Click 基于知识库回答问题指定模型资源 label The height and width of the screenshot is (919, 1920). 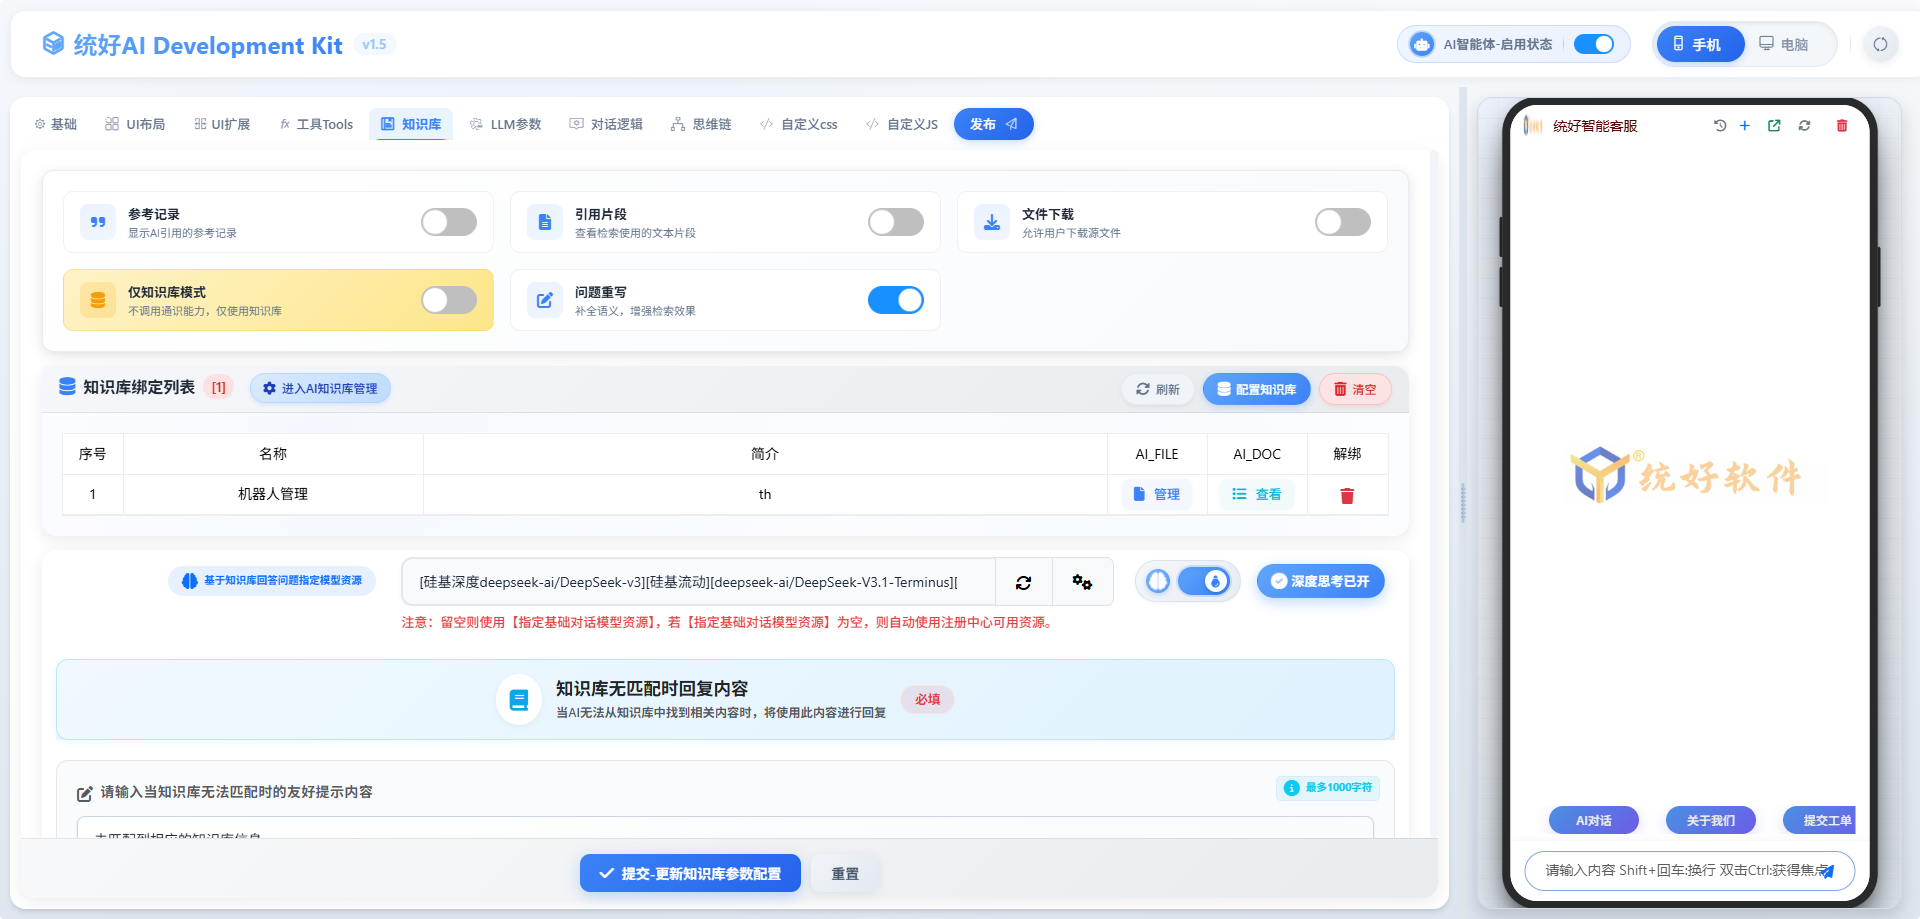(272, 580)
